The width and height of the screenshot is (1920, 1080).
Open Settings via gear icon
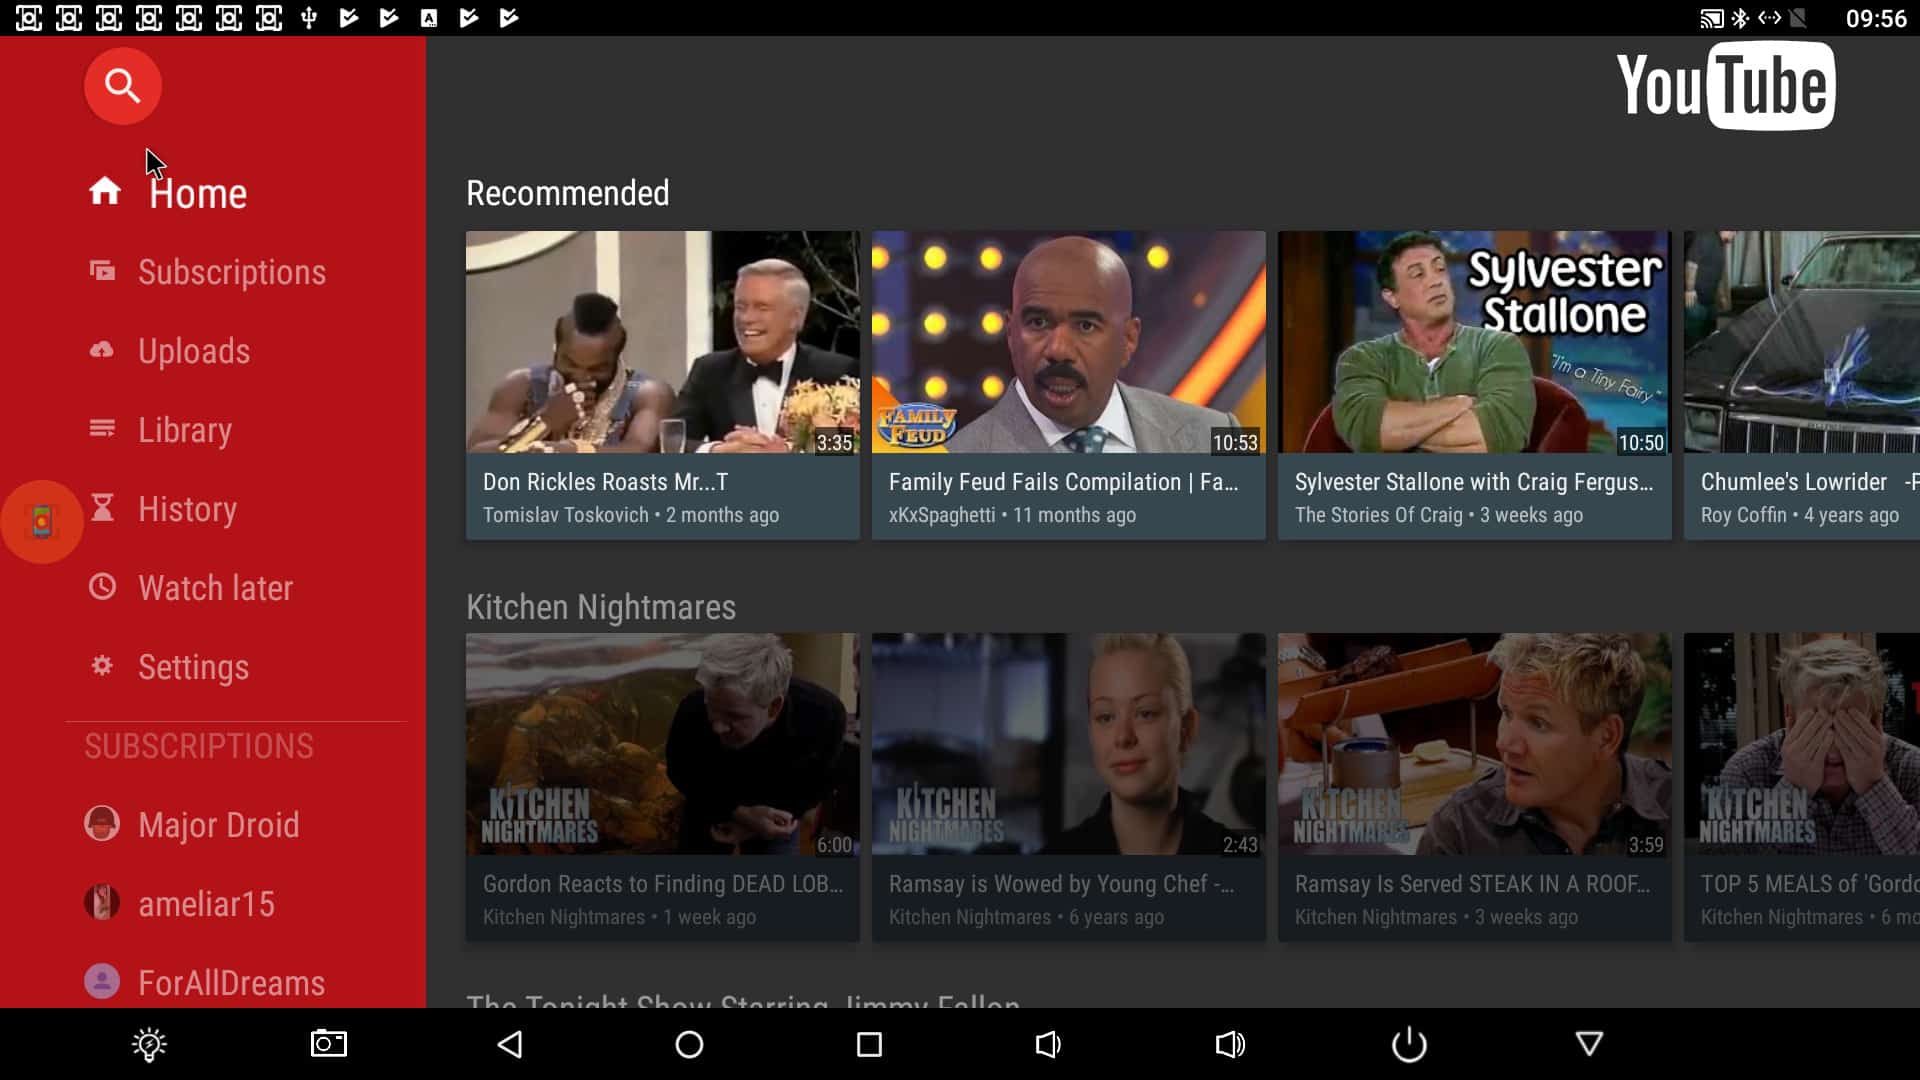coord(102,666)
